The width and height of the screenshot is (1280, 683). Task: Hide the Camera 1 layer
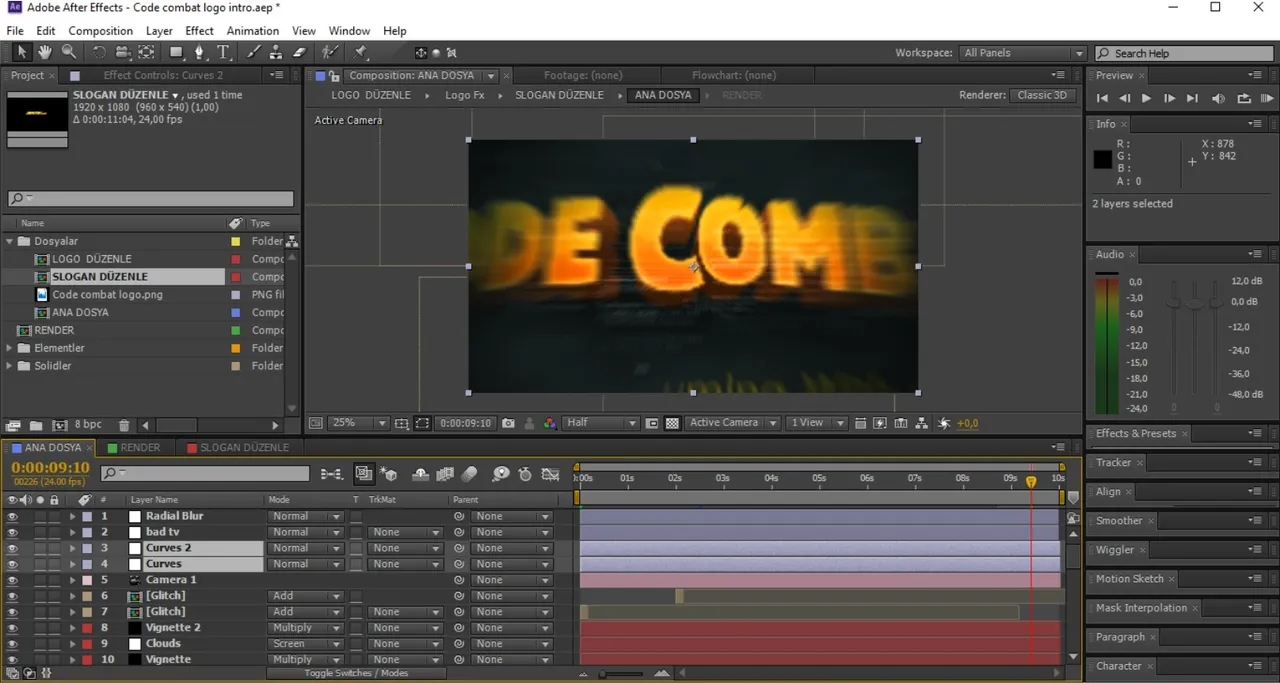point(13,580)
